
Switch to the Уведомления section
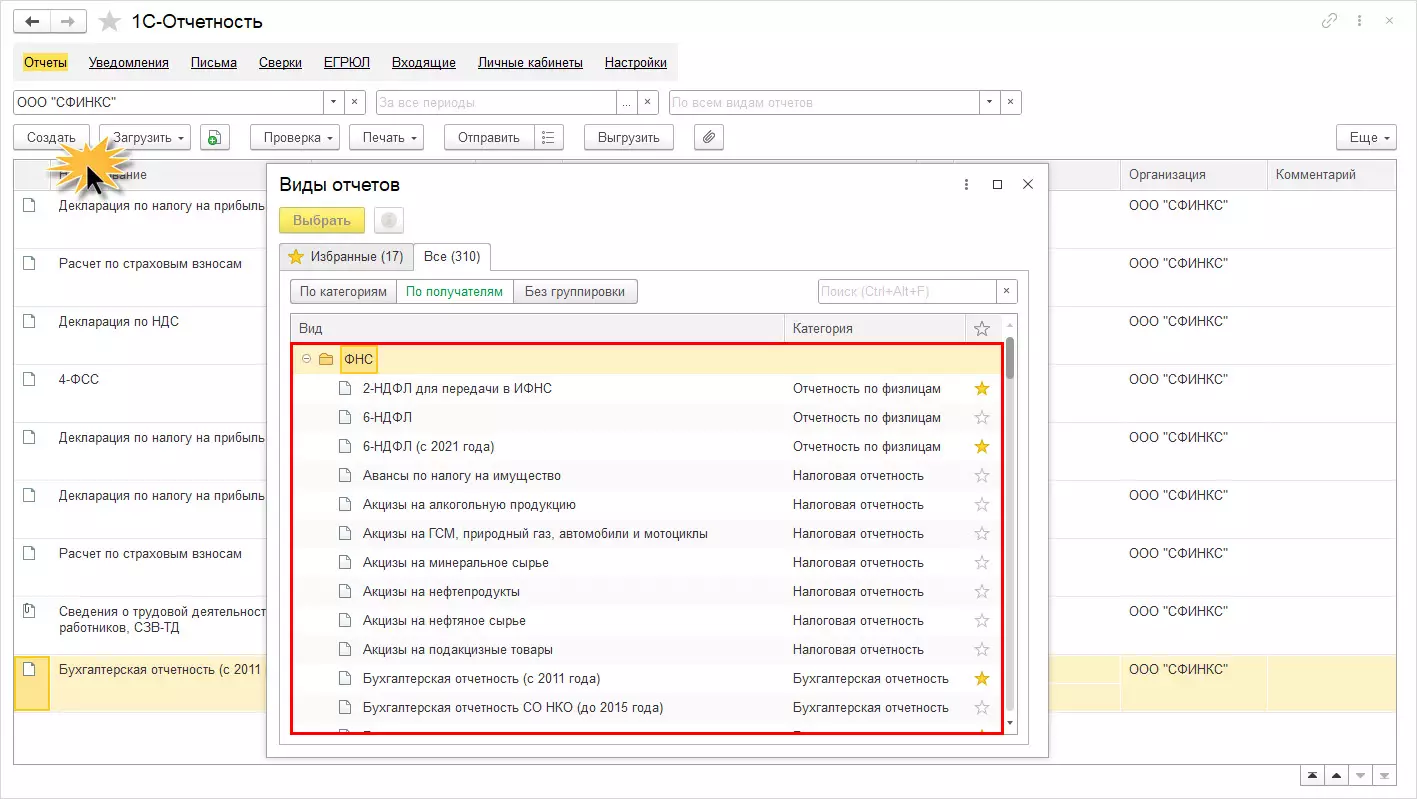tap(129, 62)
